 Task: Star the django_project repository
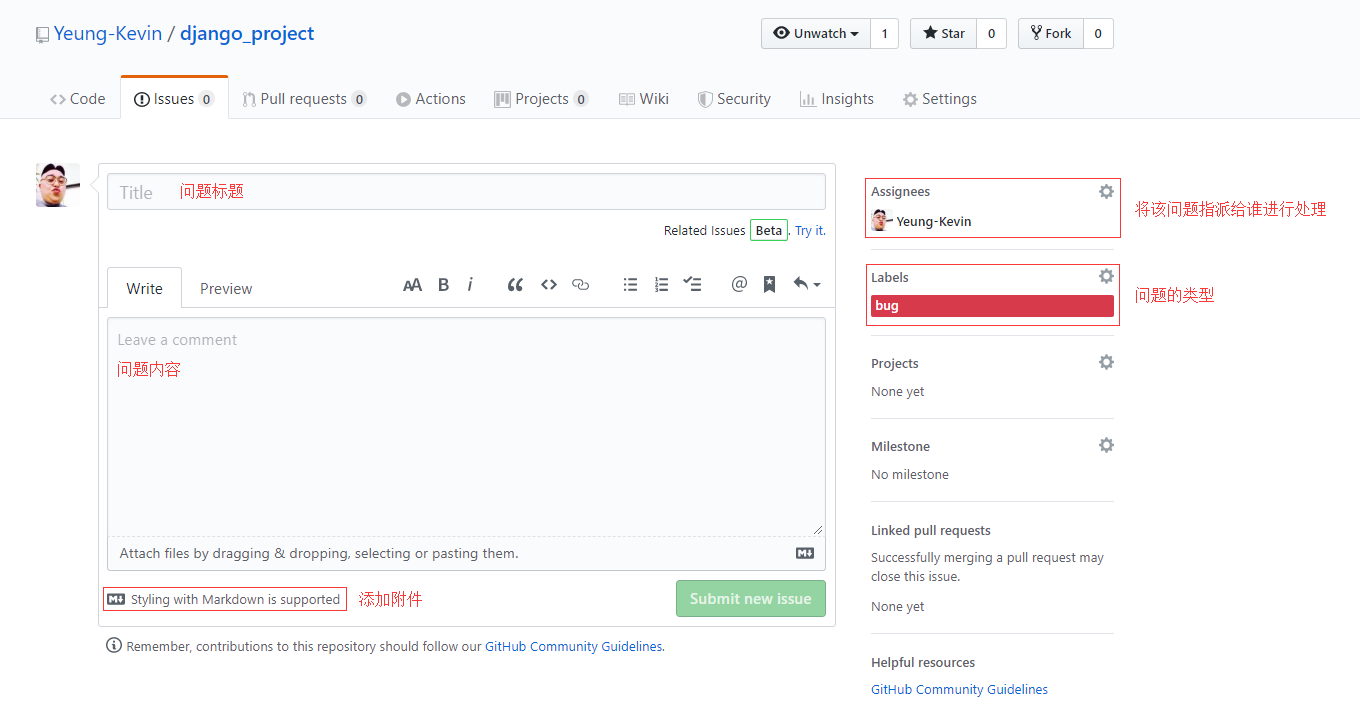pos(943,33)
